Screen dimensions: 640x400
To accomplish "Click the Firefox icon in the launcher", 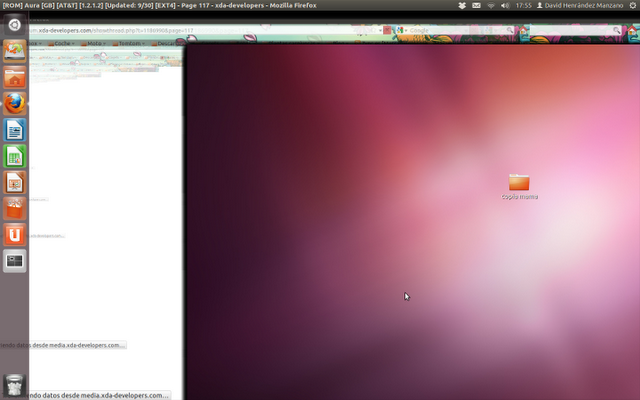I will (x=15, y=104).
